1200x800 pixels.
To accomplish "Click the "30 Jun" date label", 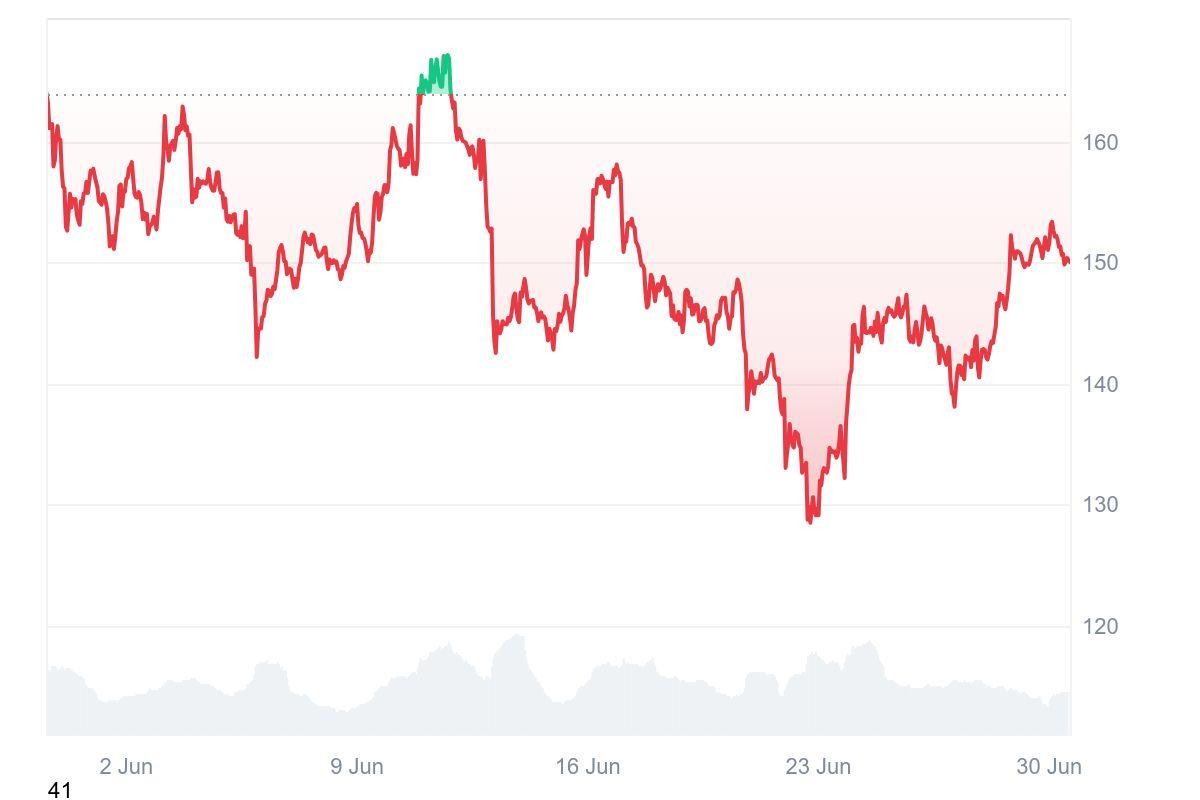I will click(1049, 767).
